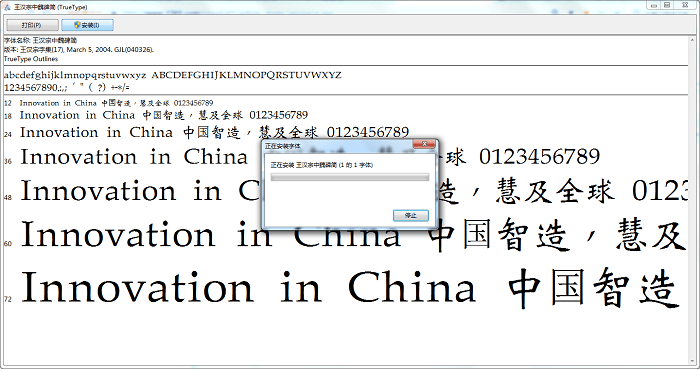
Task: Close the font installing dialog
Action: point(424,144)
